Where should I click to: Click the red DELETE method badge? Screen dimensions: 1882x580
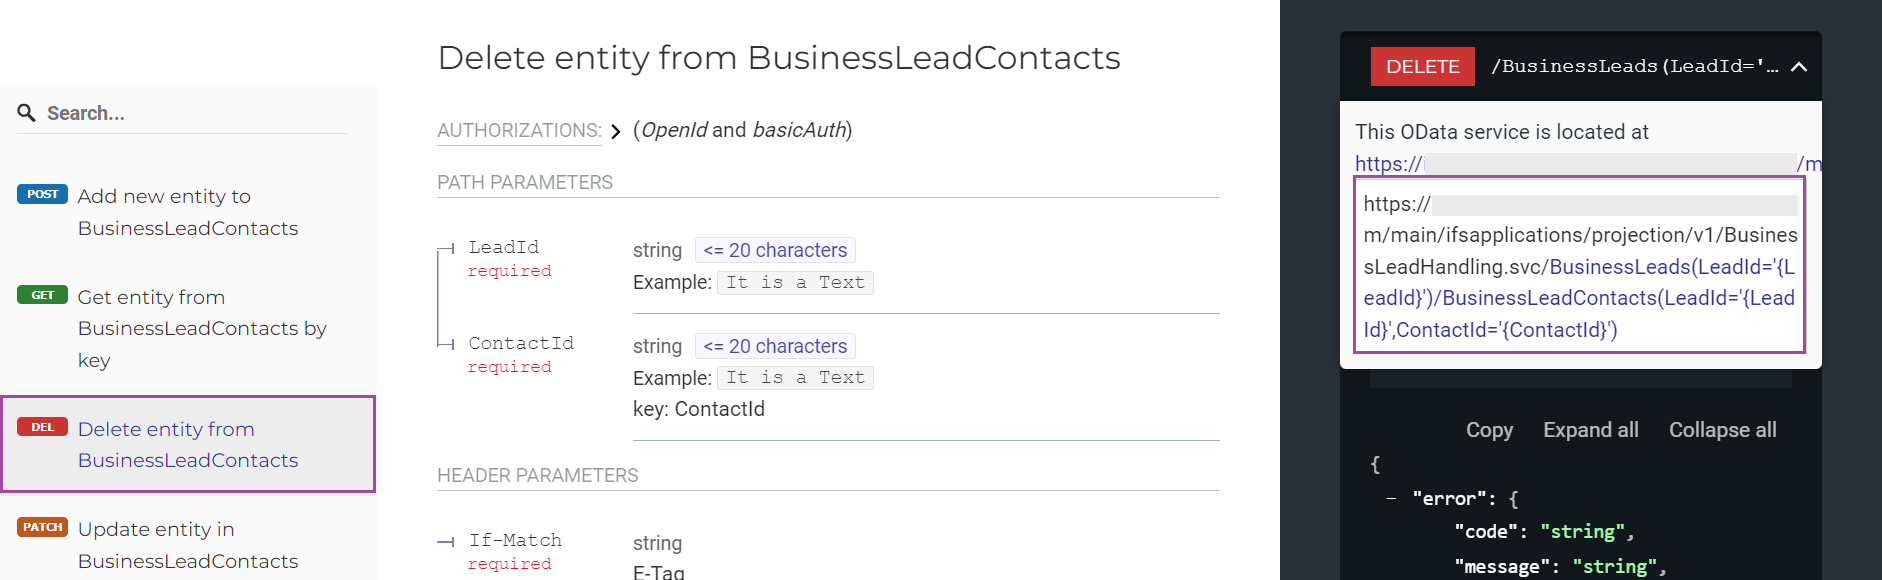pyautogui.click(x=1422, y=66)
